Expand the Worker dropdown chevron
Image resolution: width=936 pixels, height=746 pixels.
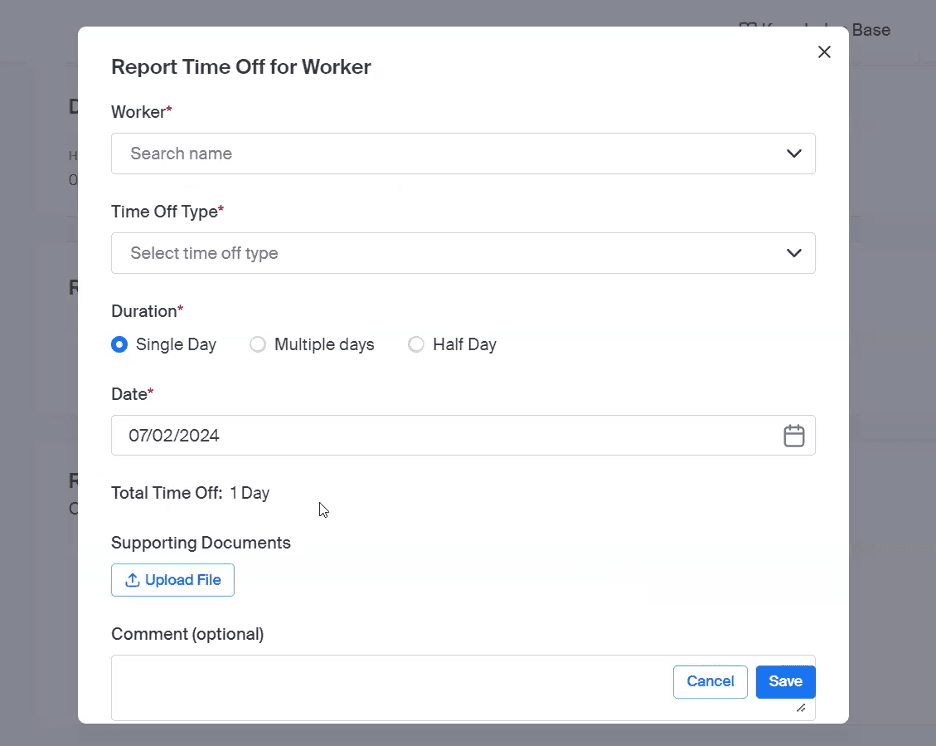click(x=794, y=154)
